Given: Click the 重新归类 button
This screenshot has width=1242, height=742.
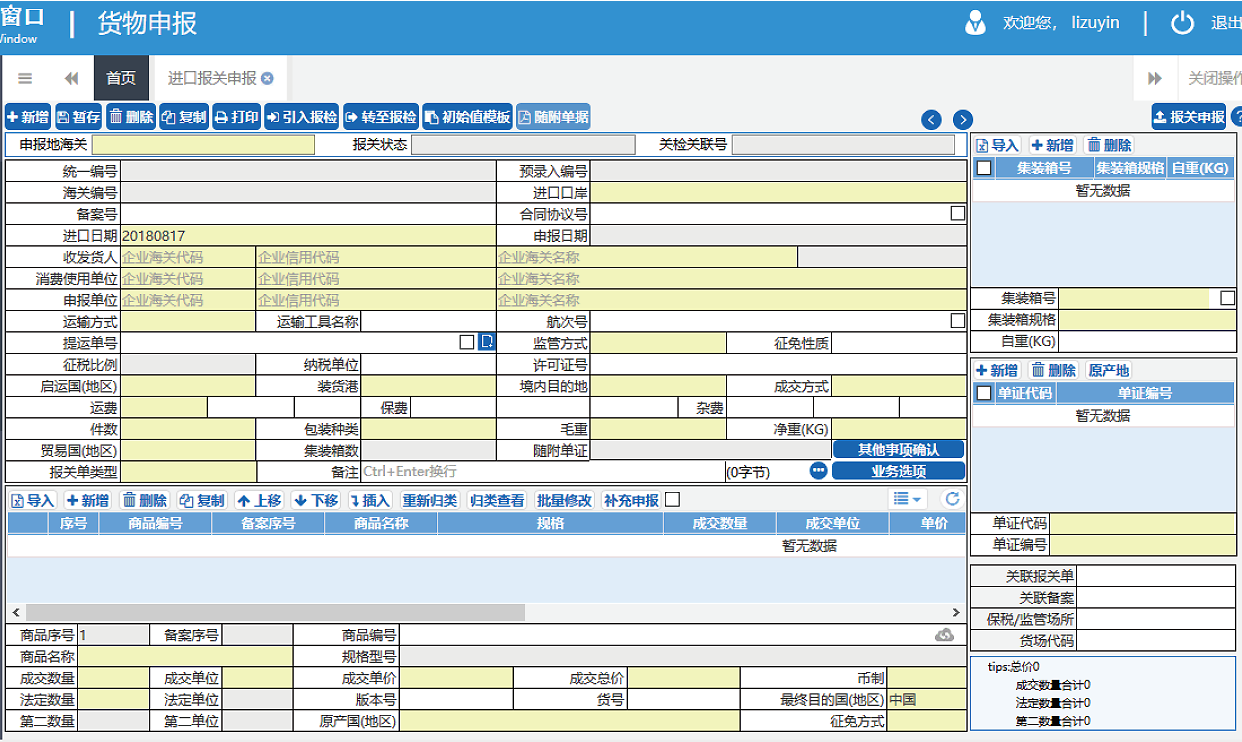Looking at the screenshot, I should click(429, 500).
